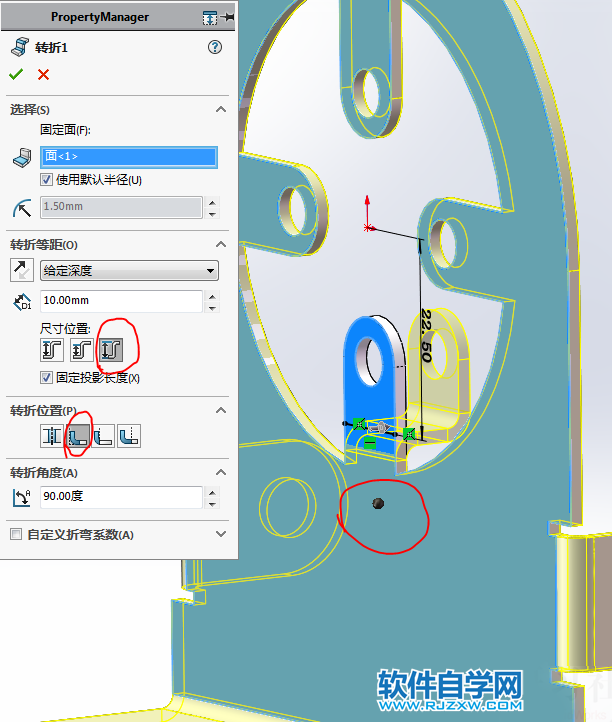Collapse the 转折角度(A) section

click(221, 472)
